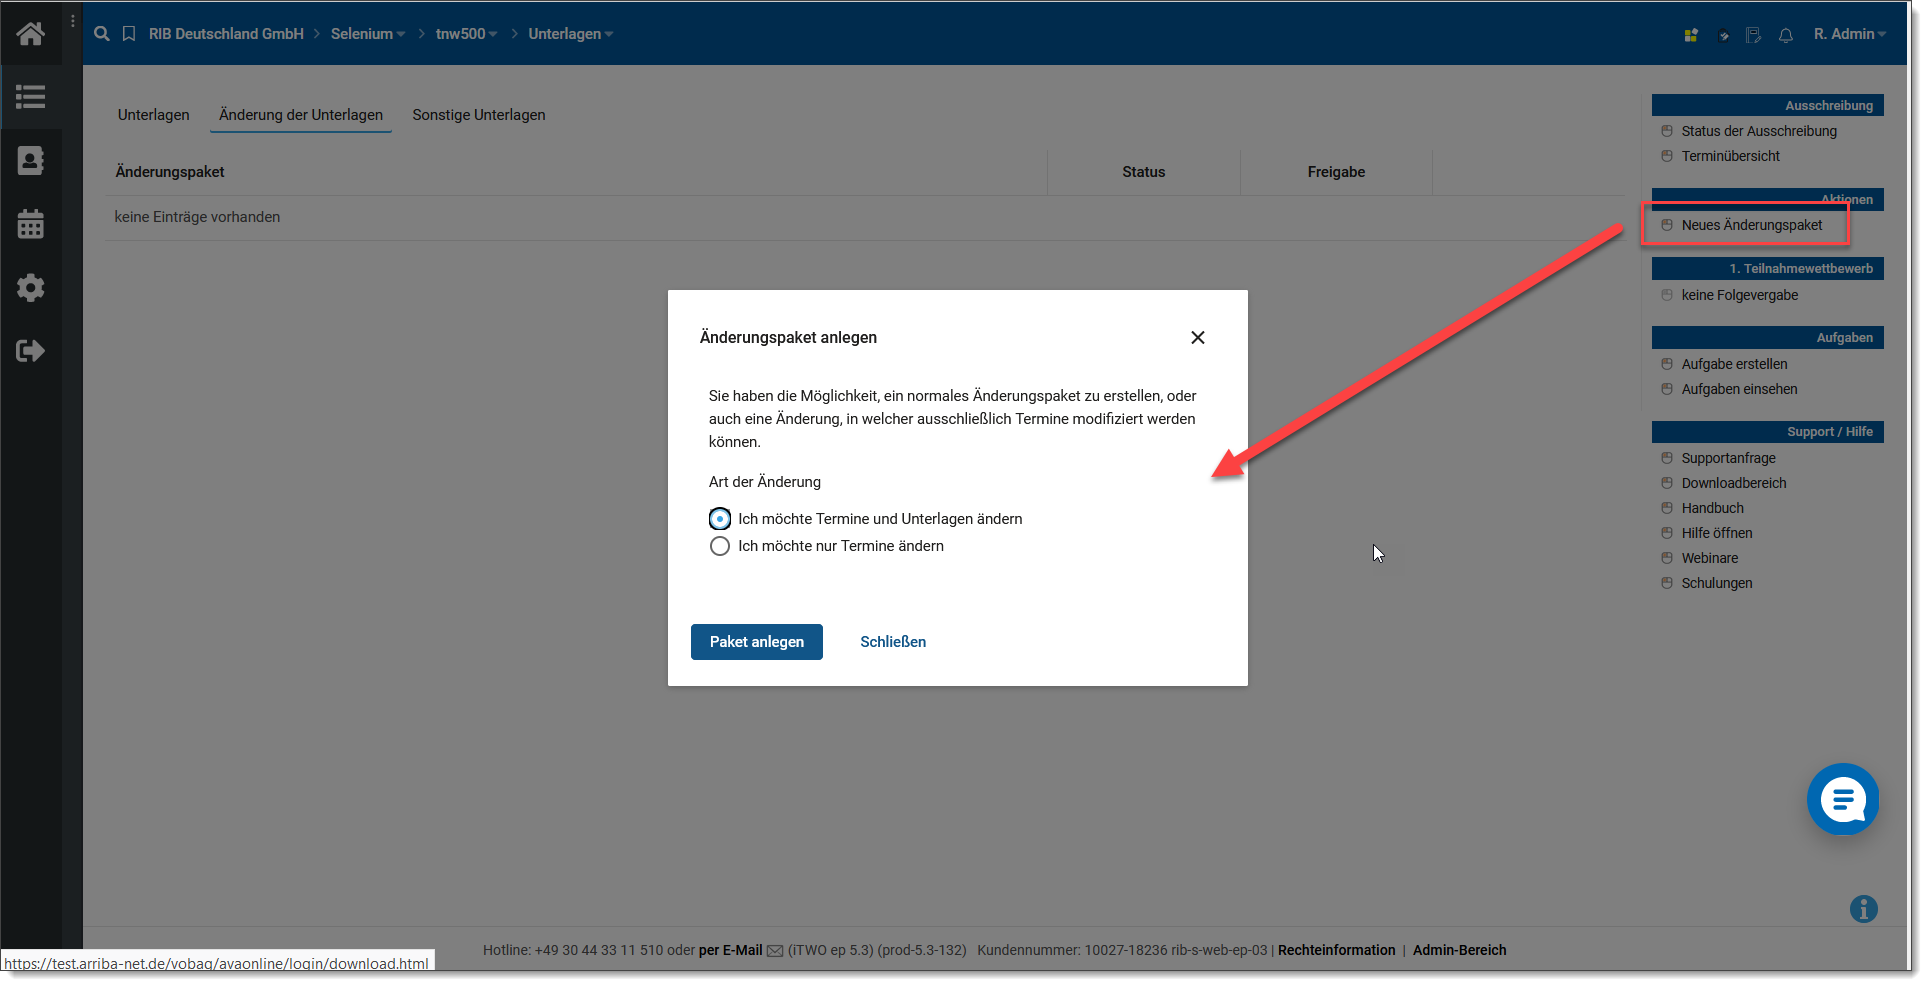1927x986 pixels.
Task: Click the envelope icon in footer hotline
Action: tap(775, 951)
